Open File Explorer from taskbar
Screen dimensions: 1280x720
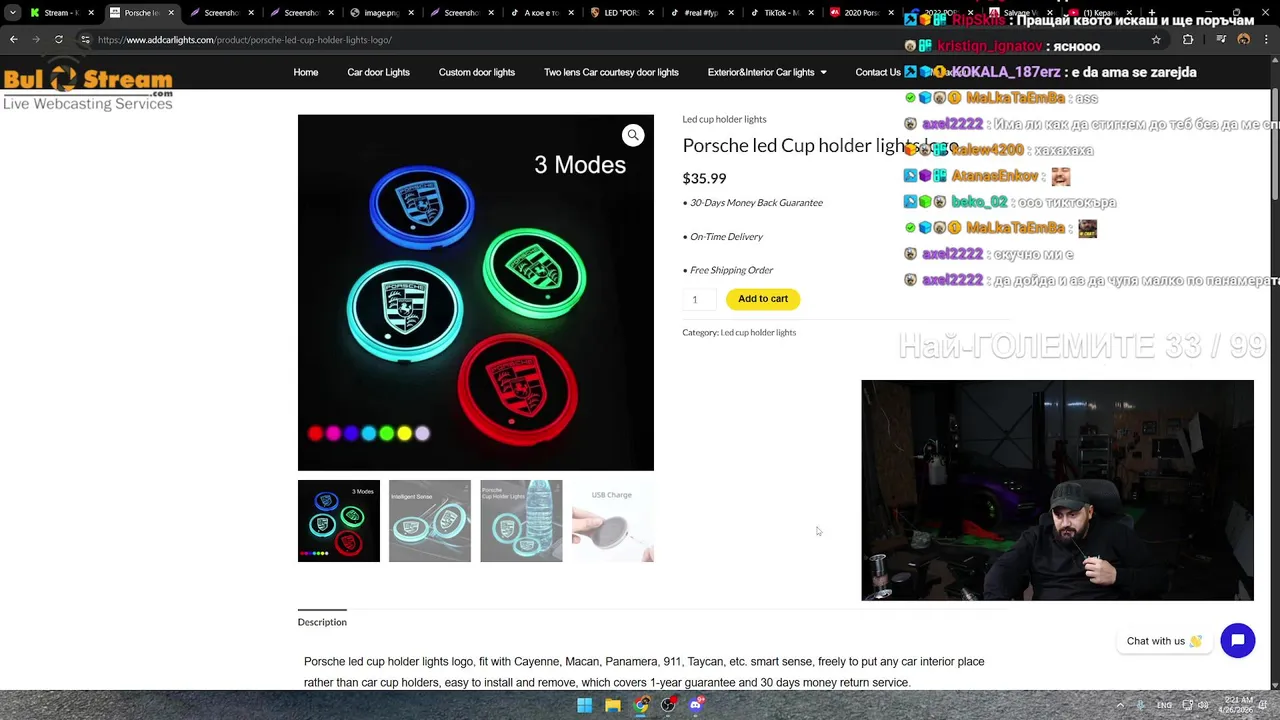[612, 705]
